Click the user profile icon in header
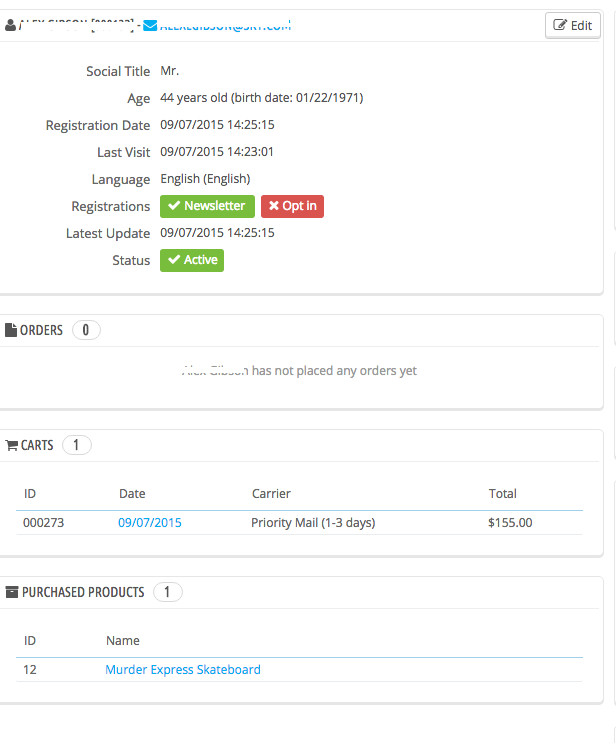This screenshot has height=743, width=616. 10,25
